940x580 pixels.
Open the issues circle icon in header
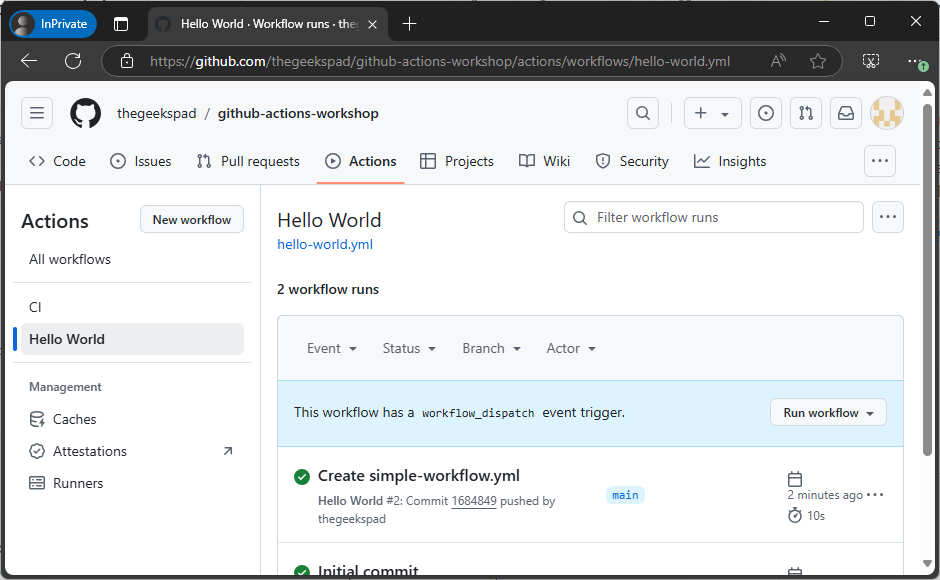click(766, 113)
